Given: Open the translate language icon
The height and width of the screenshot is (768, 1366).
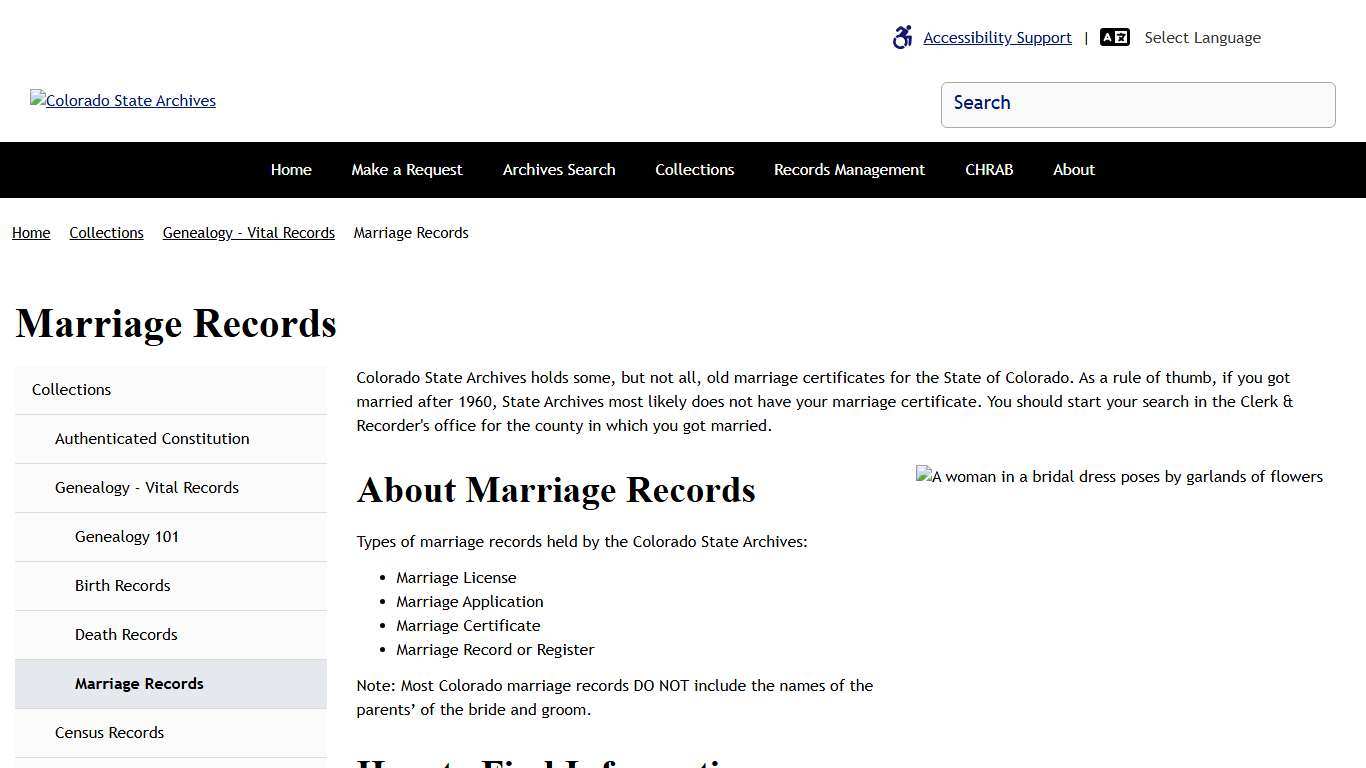Looking at the screenshot, I should click(x=1114, y=37).
